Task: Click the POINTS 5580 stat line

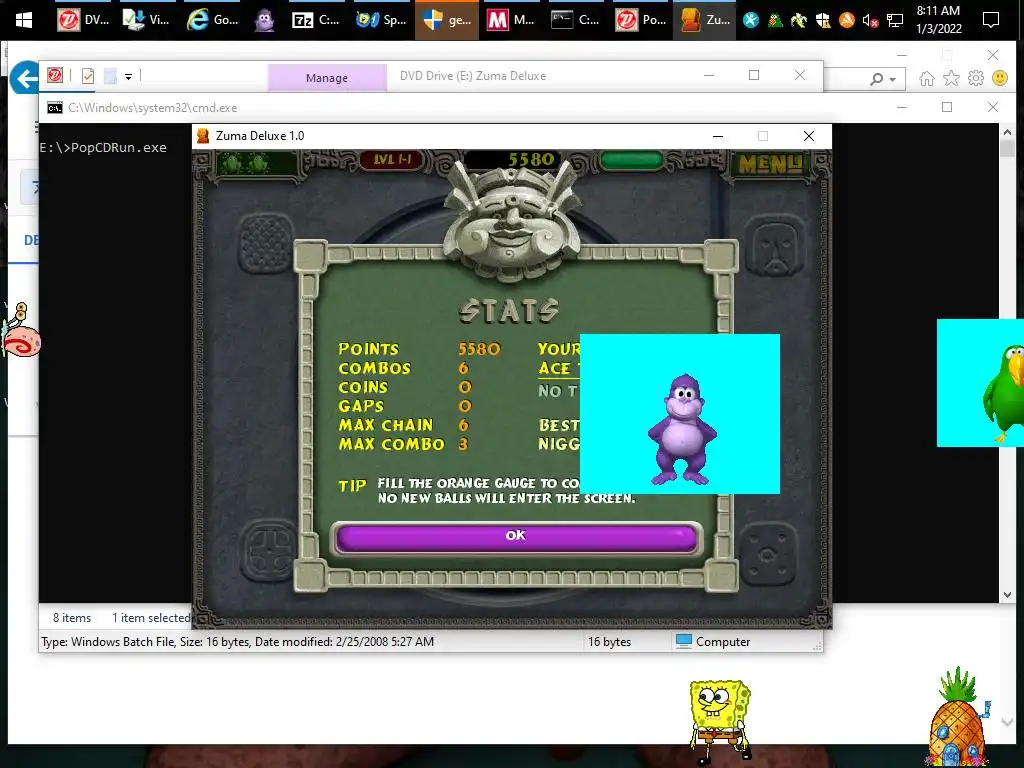Action: click(x=419, y=349)
